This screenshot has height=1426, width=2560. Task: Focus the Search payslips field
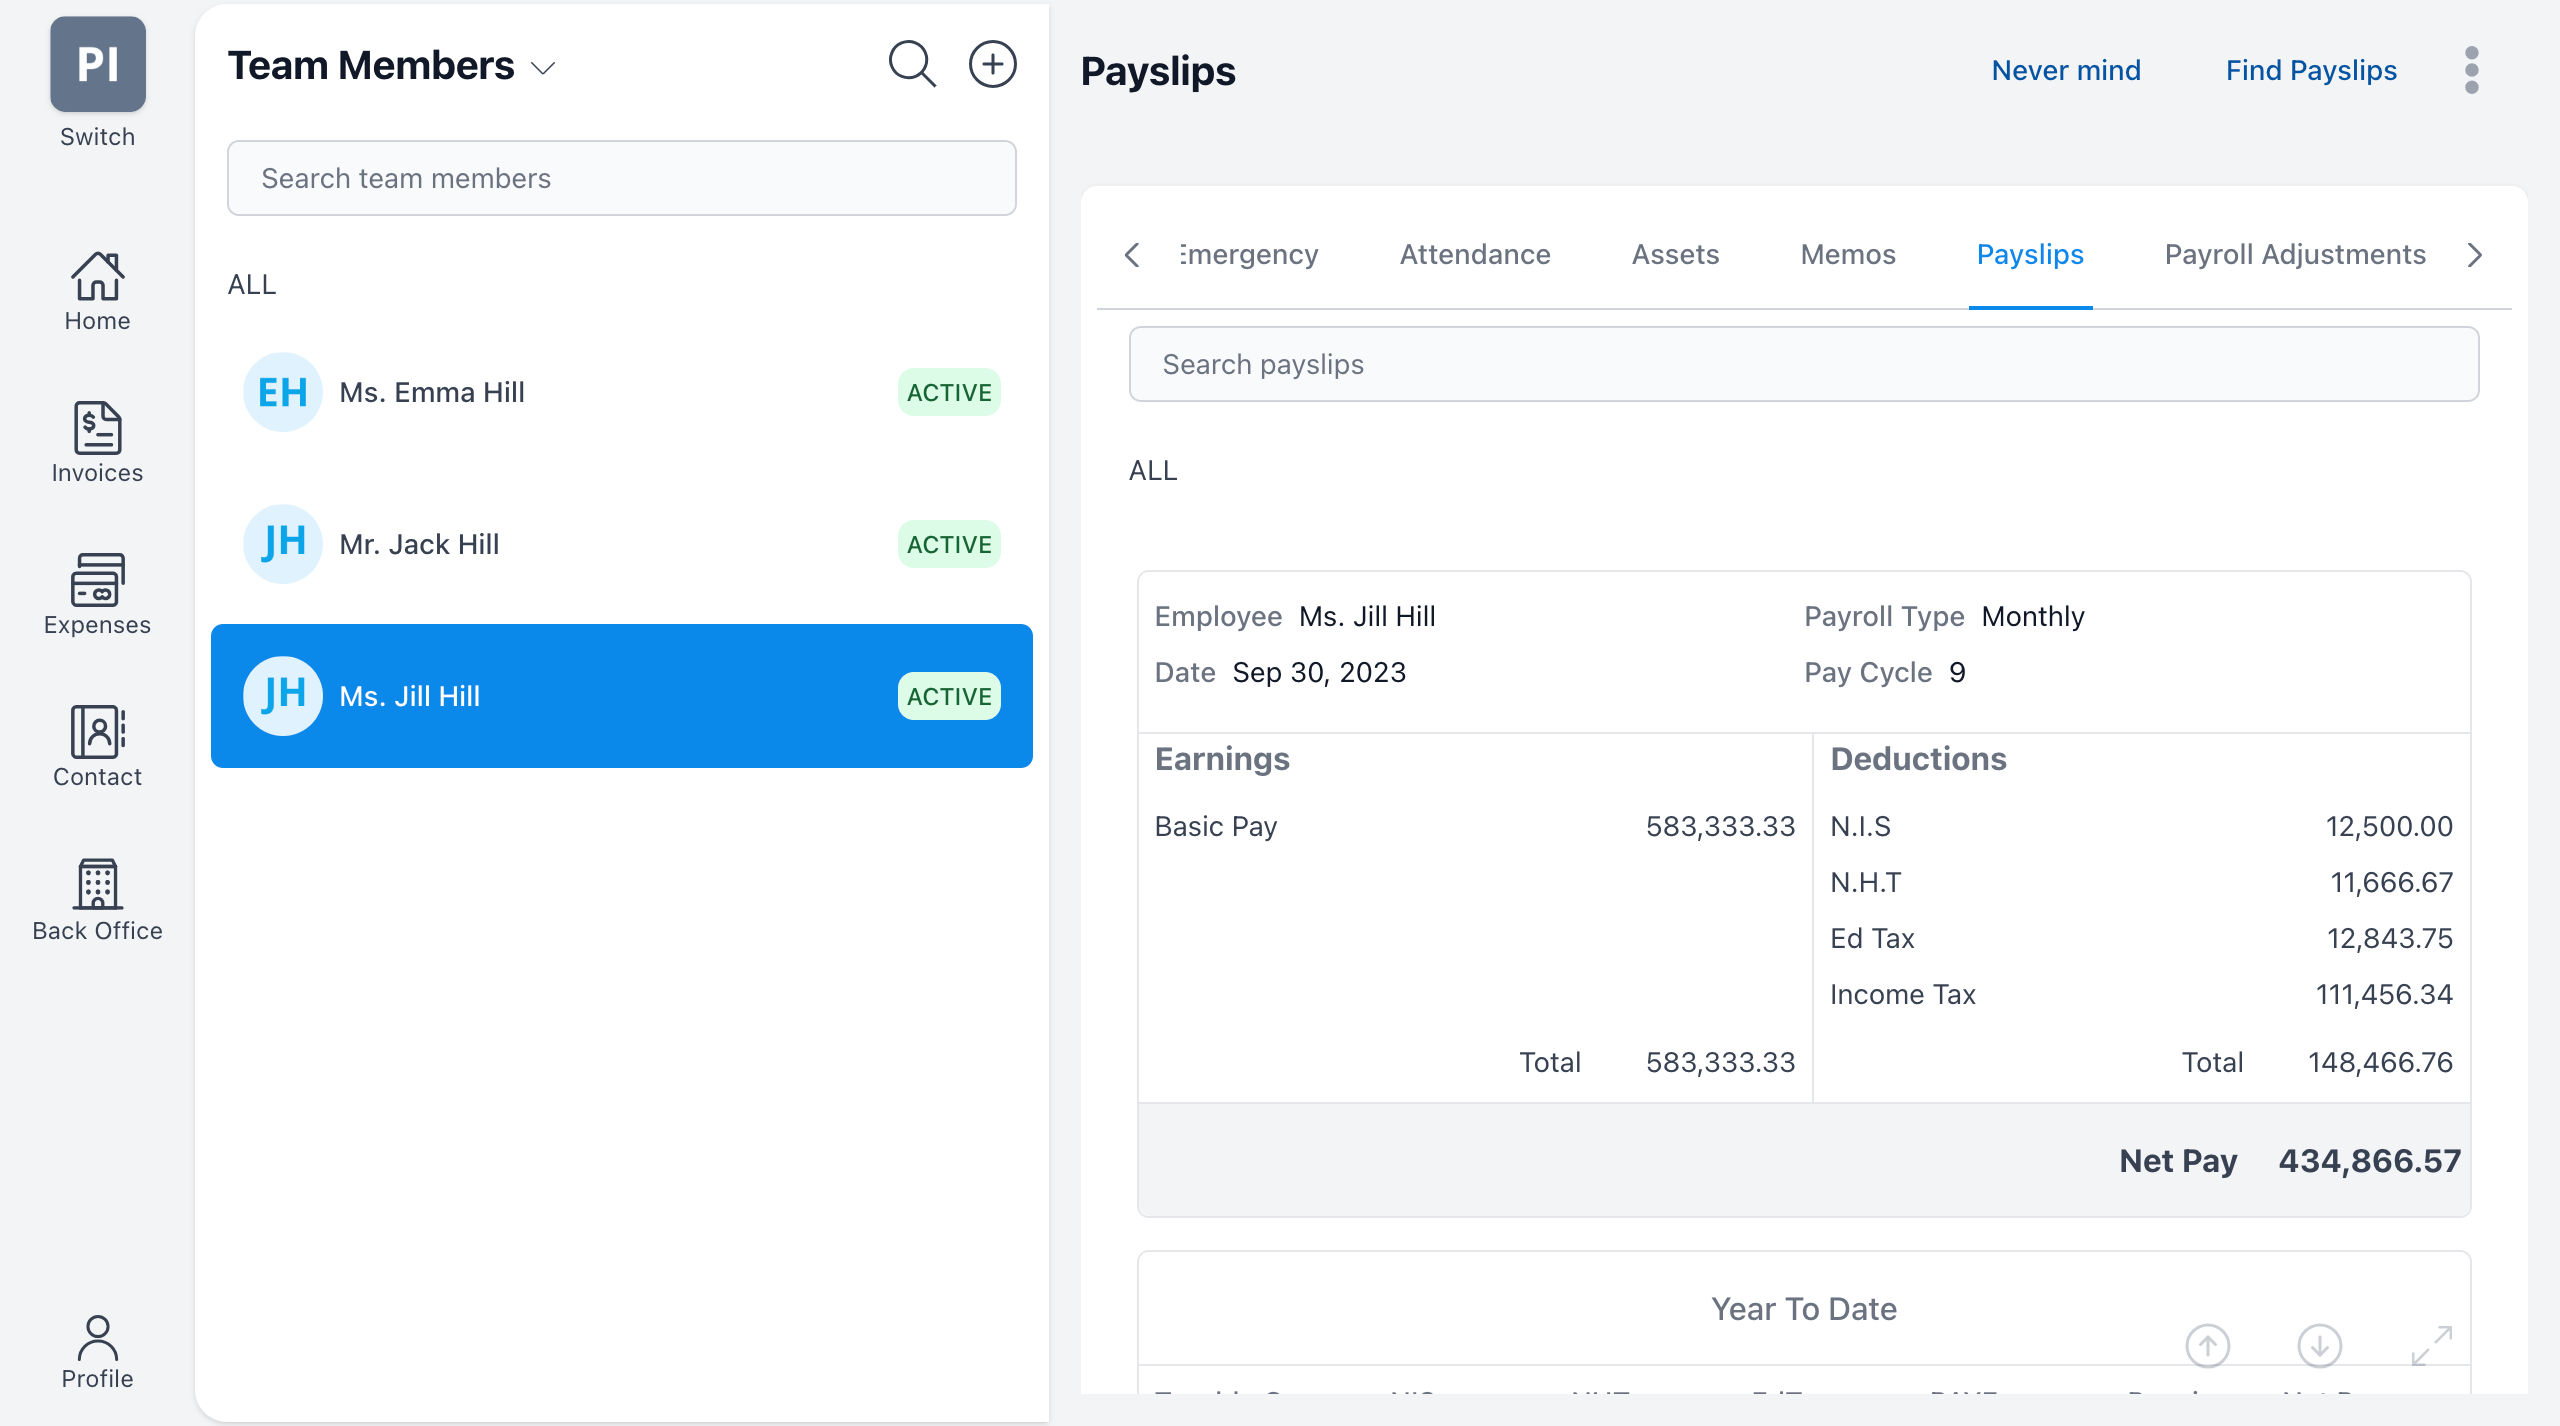1803,364
